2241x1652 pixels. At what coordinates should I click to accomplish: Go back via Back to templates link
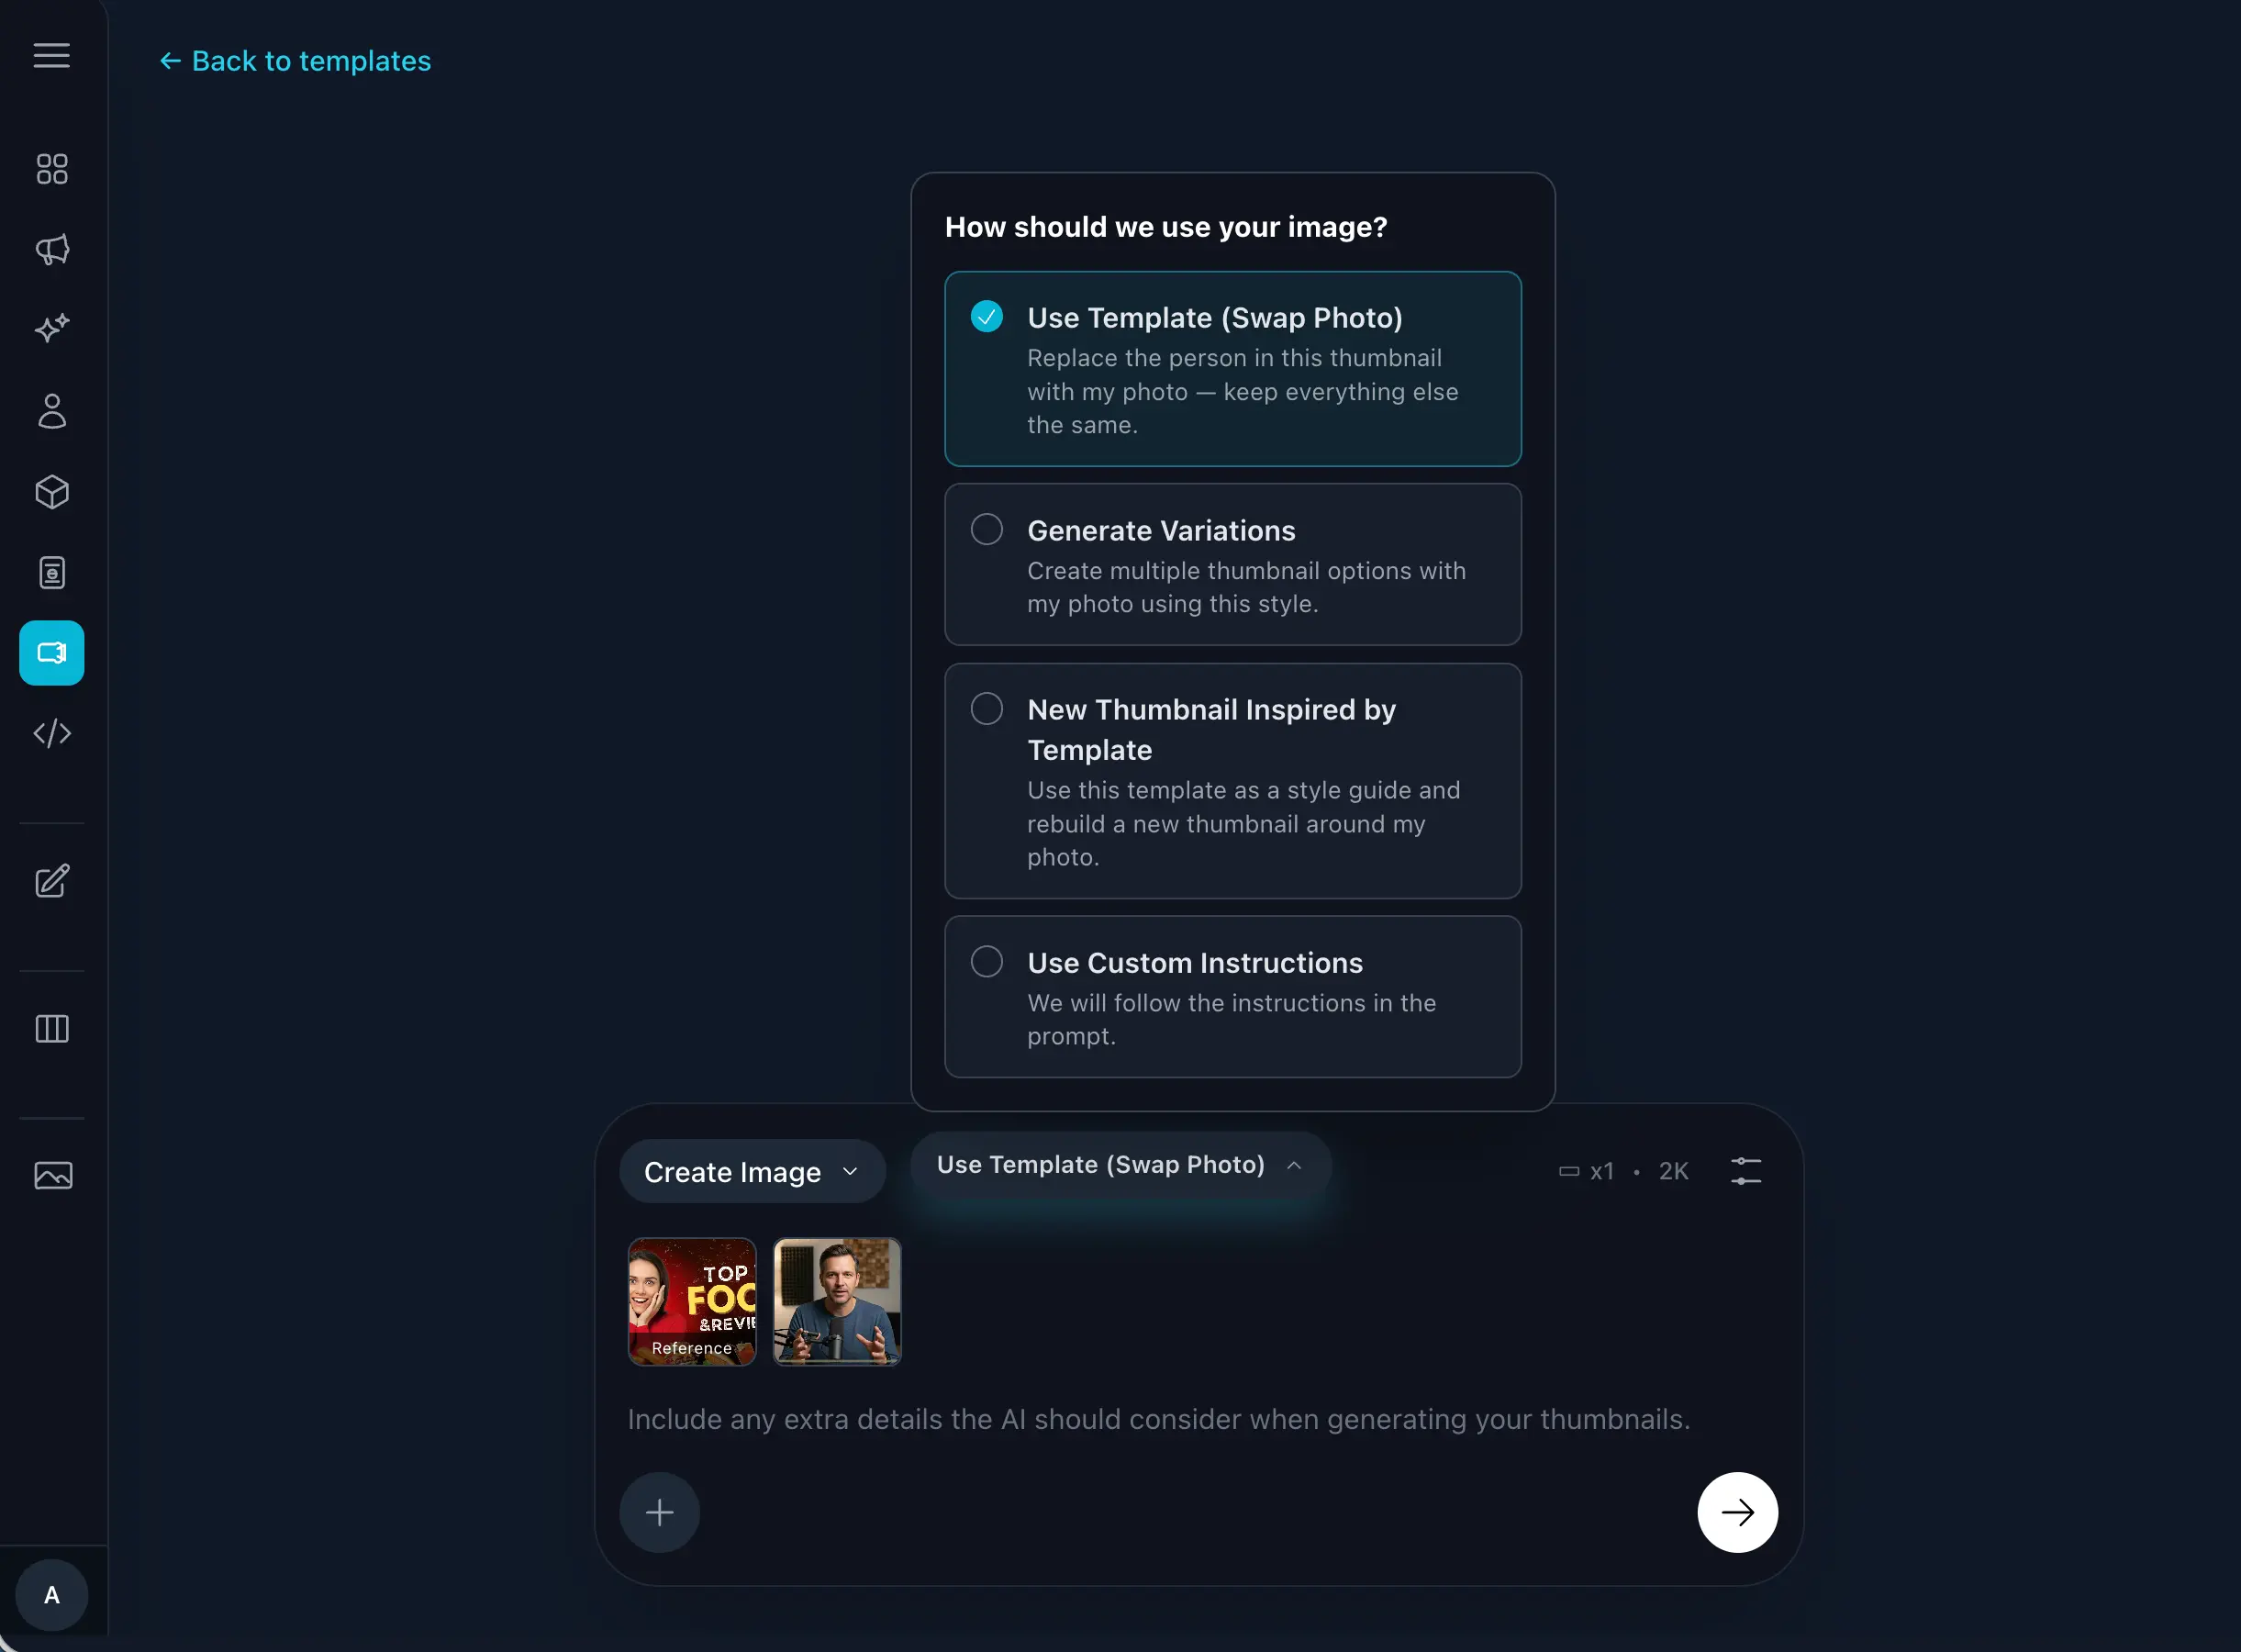tap(296, 61)
